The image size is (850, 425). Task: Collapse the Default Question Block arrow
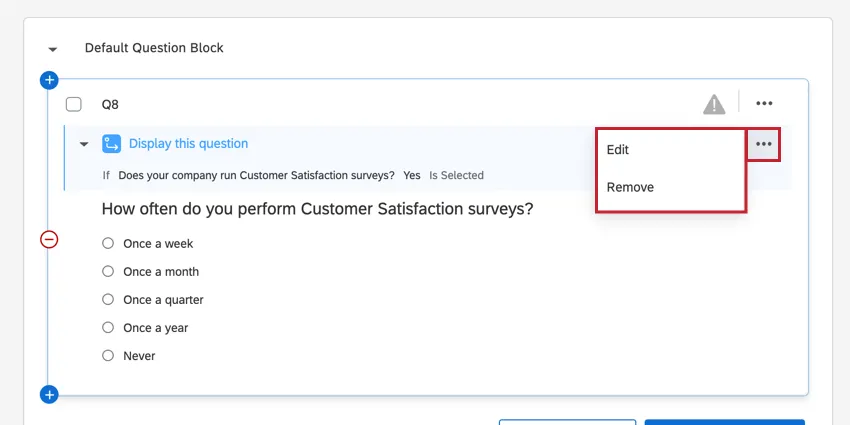(53, 49)
